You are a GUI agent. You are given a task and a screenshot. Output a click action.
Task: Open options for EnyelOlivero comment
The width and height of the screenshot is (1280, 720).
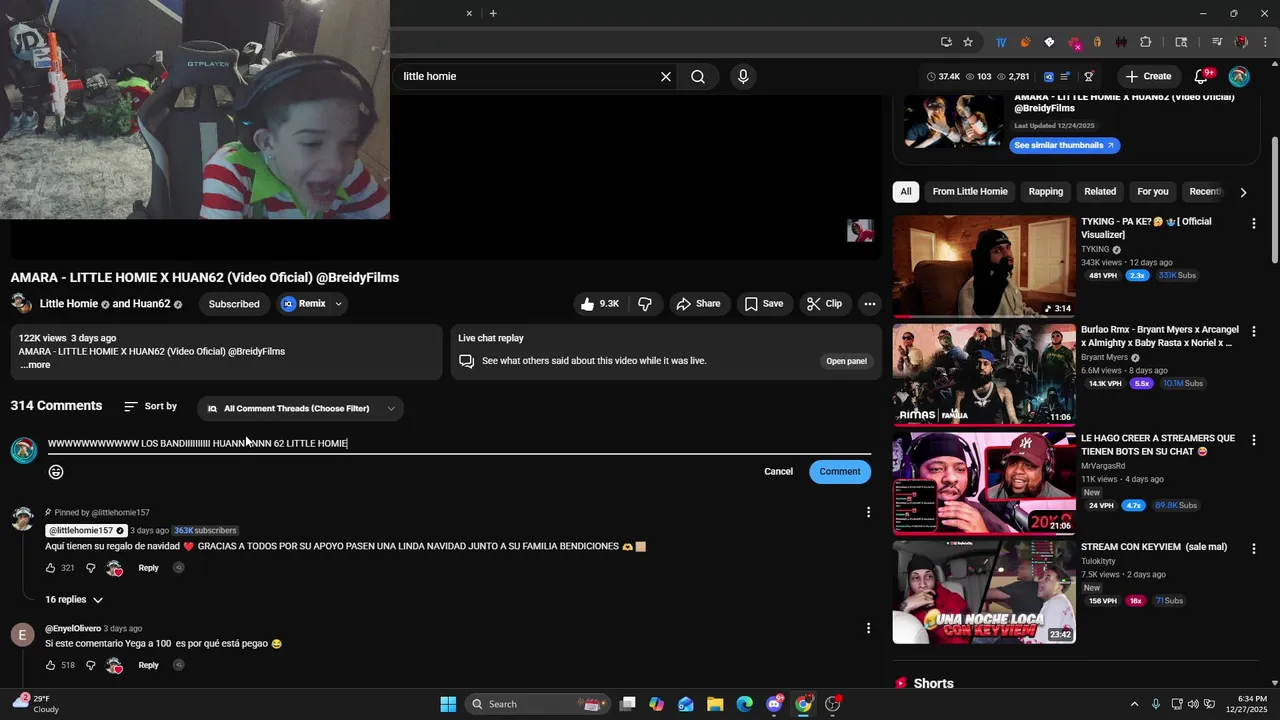pyautogui.click(x=868, y=628)
